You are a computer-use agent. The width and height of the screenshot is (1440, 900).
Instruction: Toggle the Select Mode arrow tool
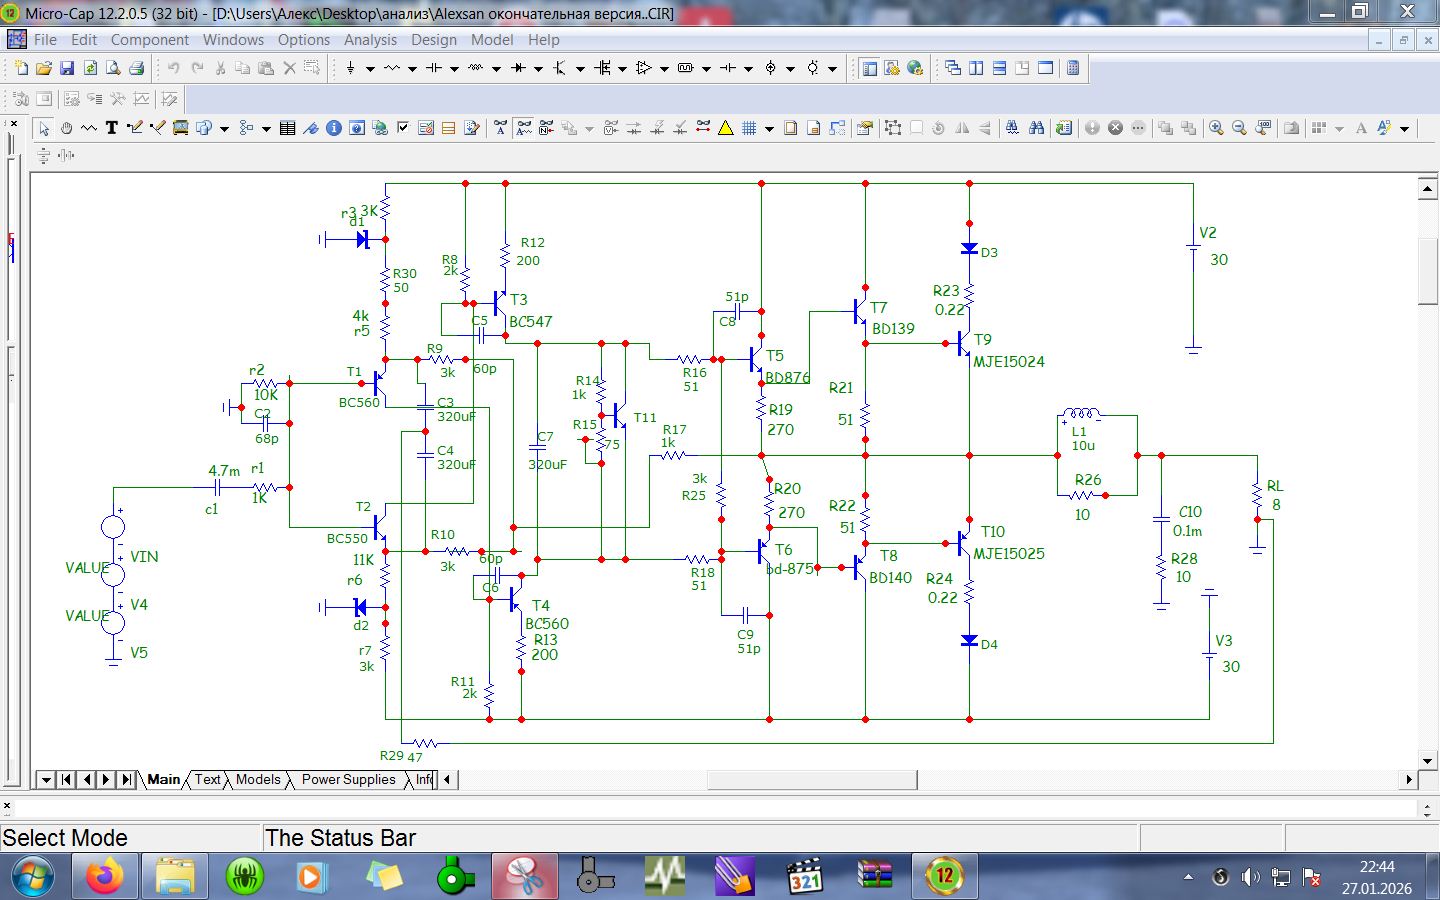(x=43, y=128)
